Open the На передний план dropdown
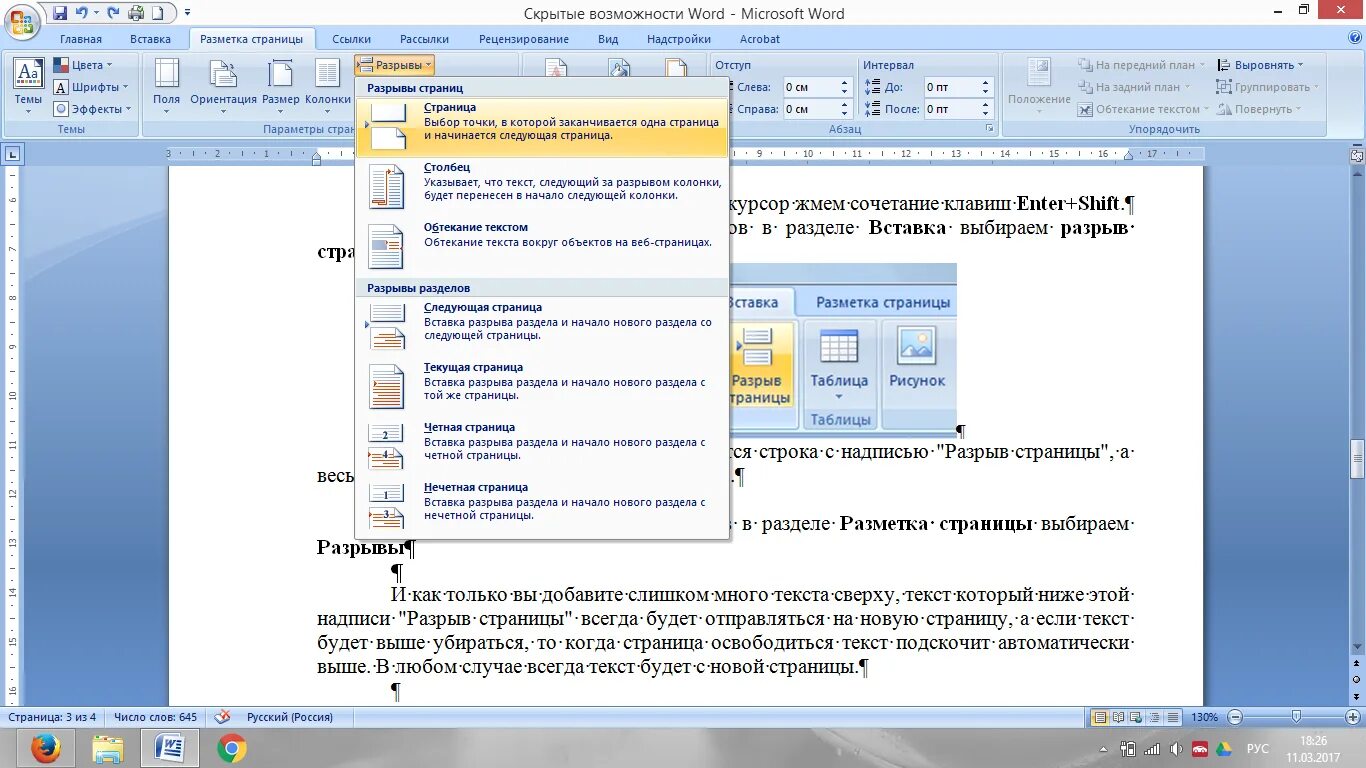Viewport: 1366px width, 768px height. tap(1142, 65)
